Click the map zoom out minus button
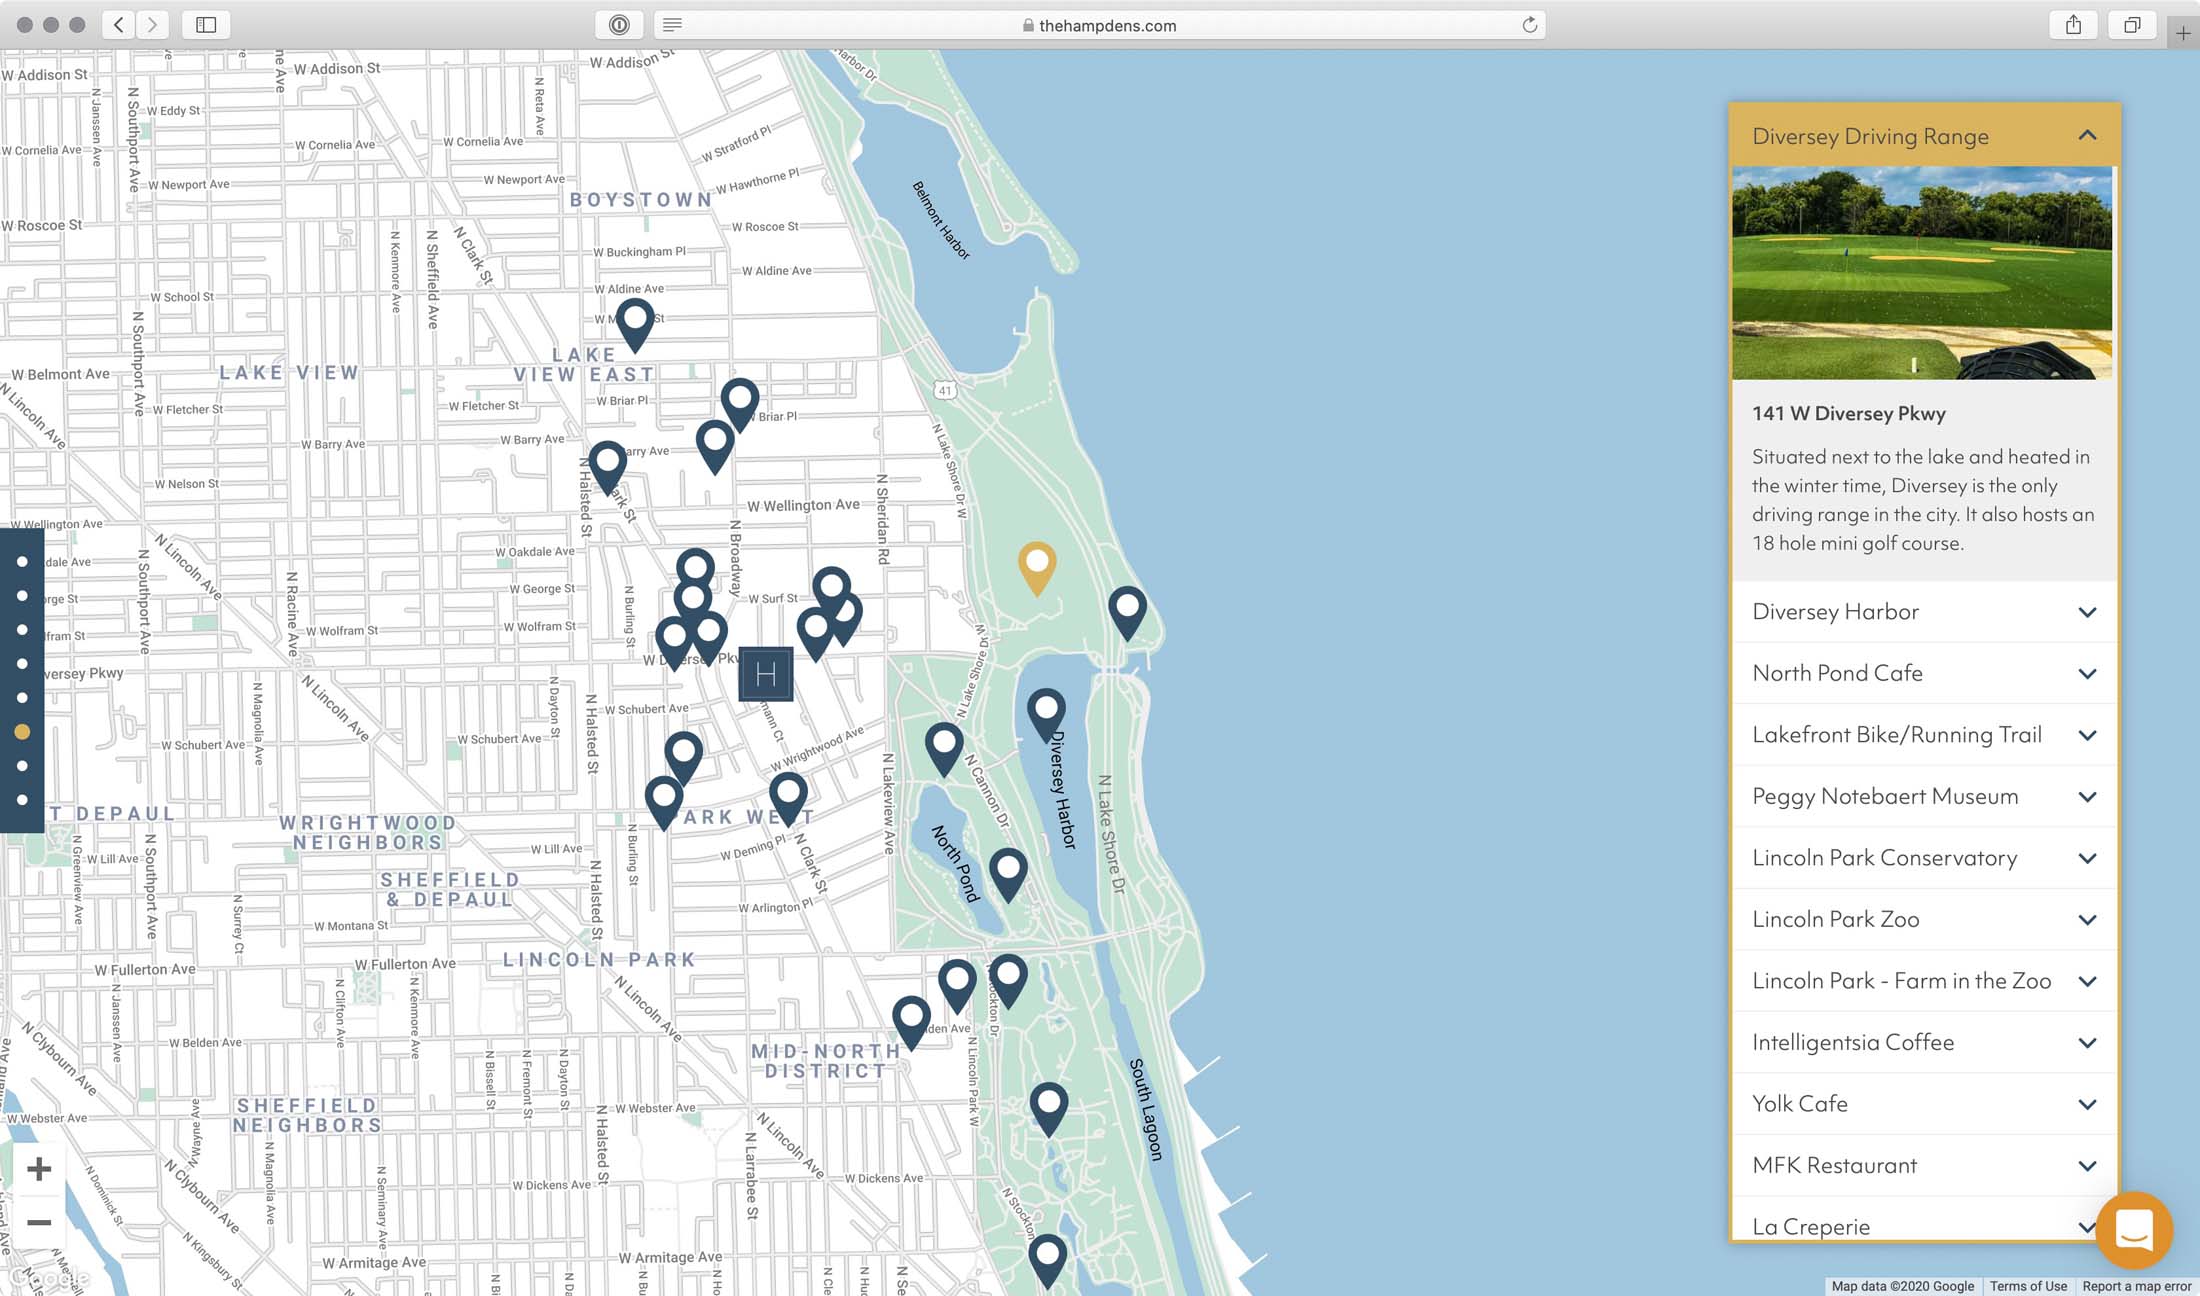This screenshot has height=1296, width=2200. click(x=39, y=1222)
